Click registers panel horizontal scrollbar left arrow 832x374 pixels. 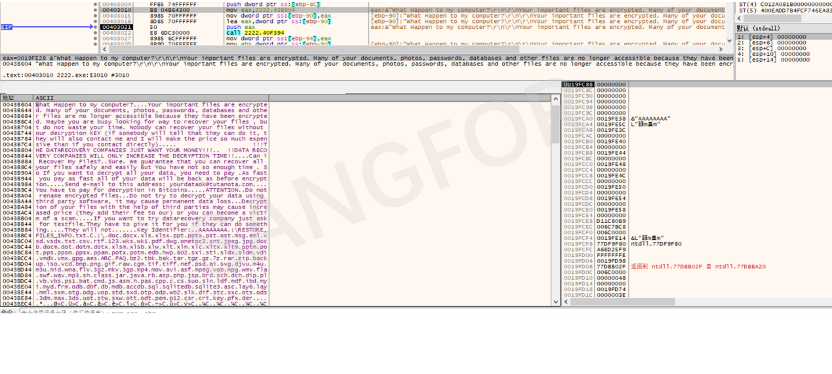[740, 18]
